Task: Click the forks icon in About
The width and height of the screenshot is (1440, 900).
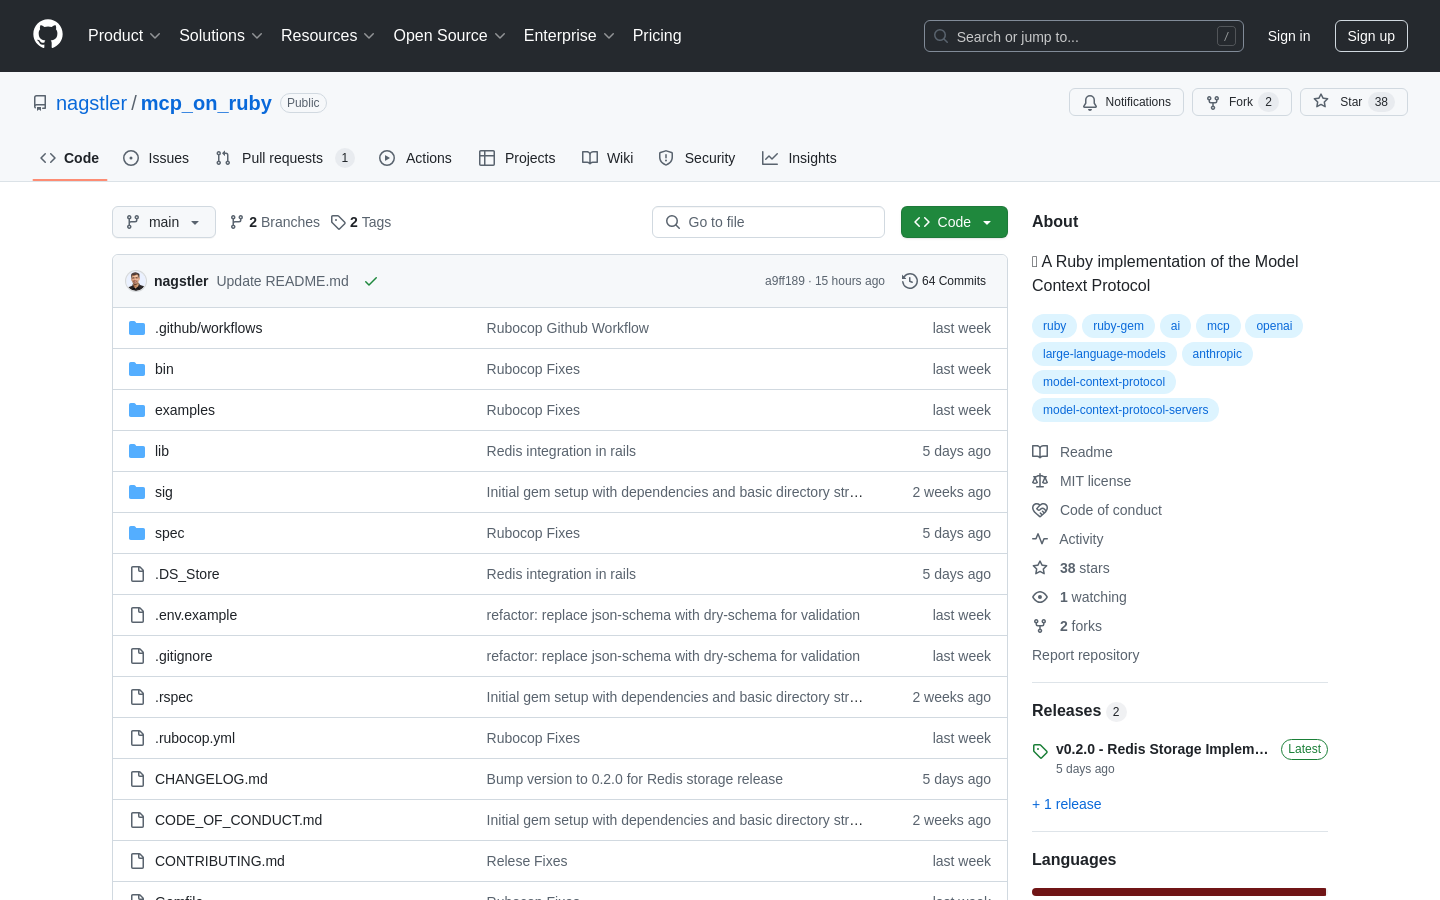Action: (x=1040, y=626)
